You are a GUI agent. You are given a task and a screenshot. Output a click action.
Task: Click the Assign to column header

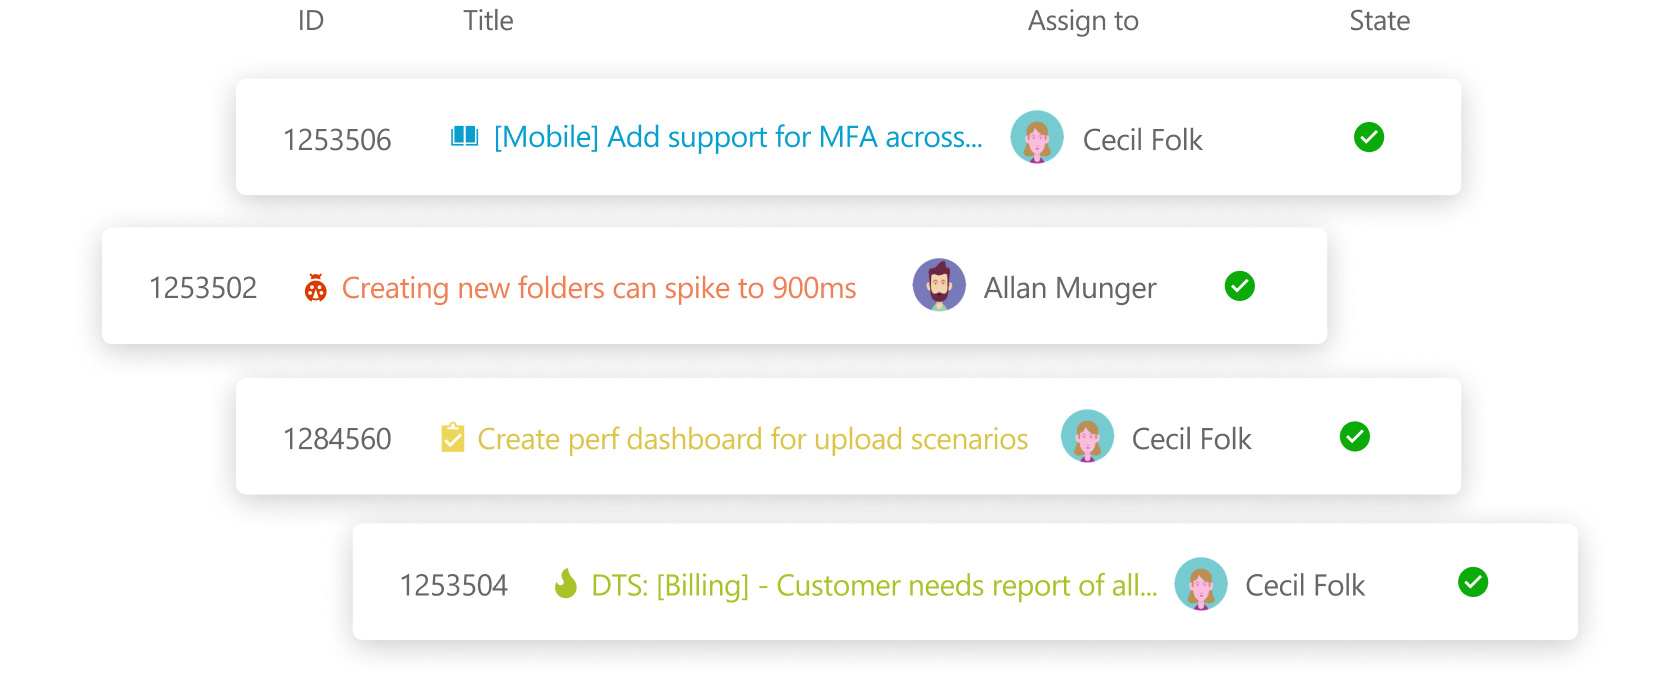pyautogui.click(x=1083, y=21)
